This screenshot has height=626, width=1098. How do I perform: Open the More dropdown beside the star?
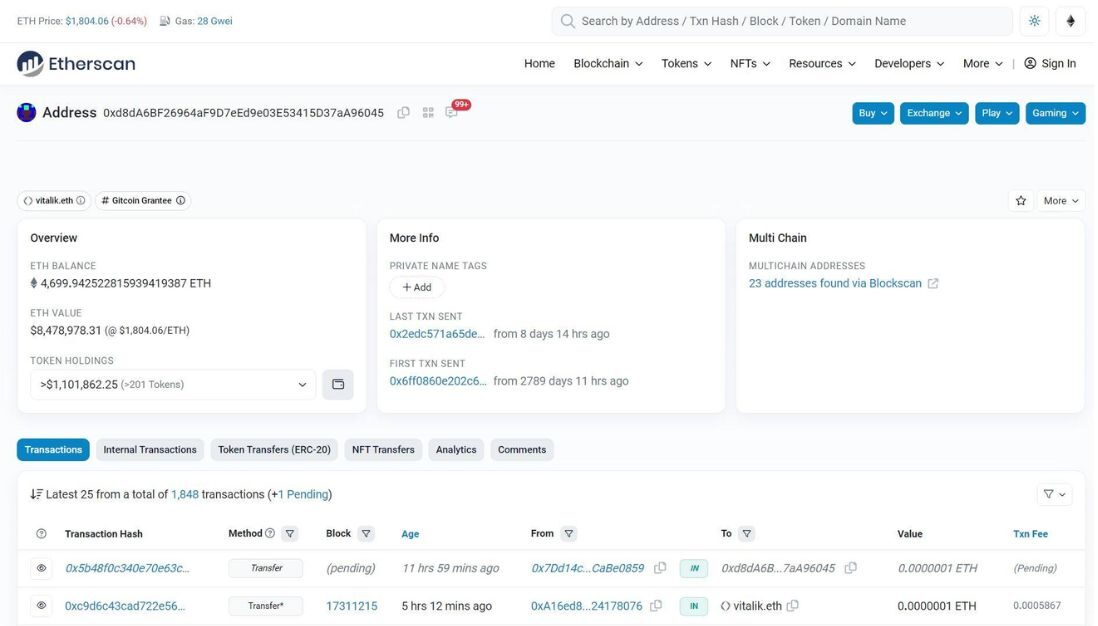click(x=1060, y=201)
